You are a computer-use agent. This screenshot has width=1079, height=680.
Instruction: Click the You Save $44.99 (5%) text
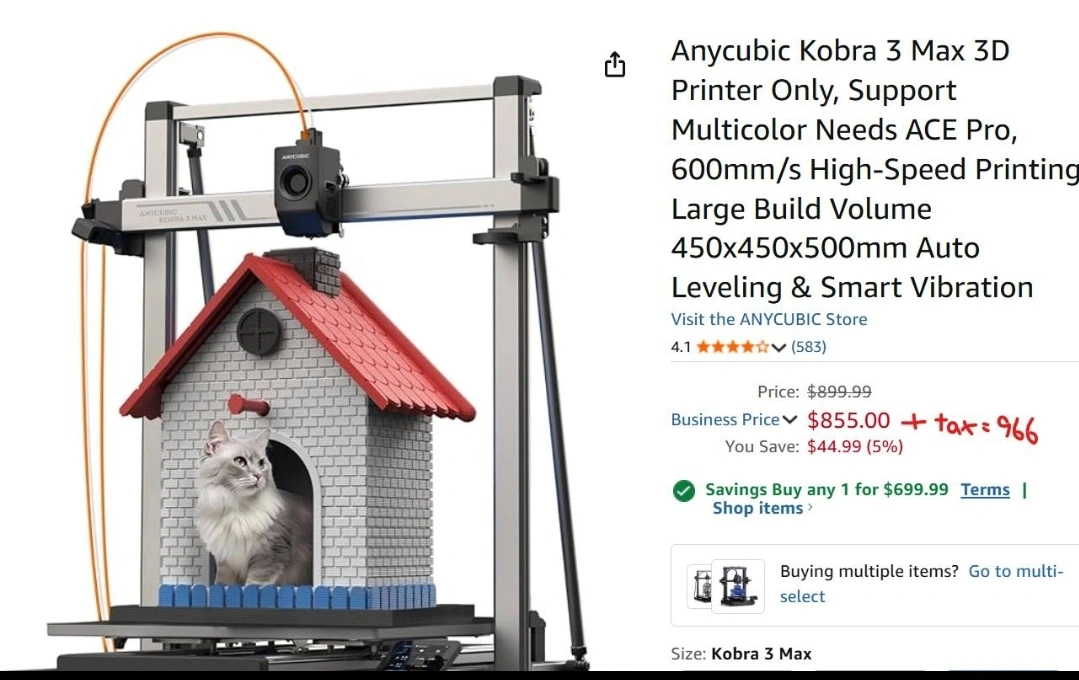pyautogui.click(x=813, y=447)
